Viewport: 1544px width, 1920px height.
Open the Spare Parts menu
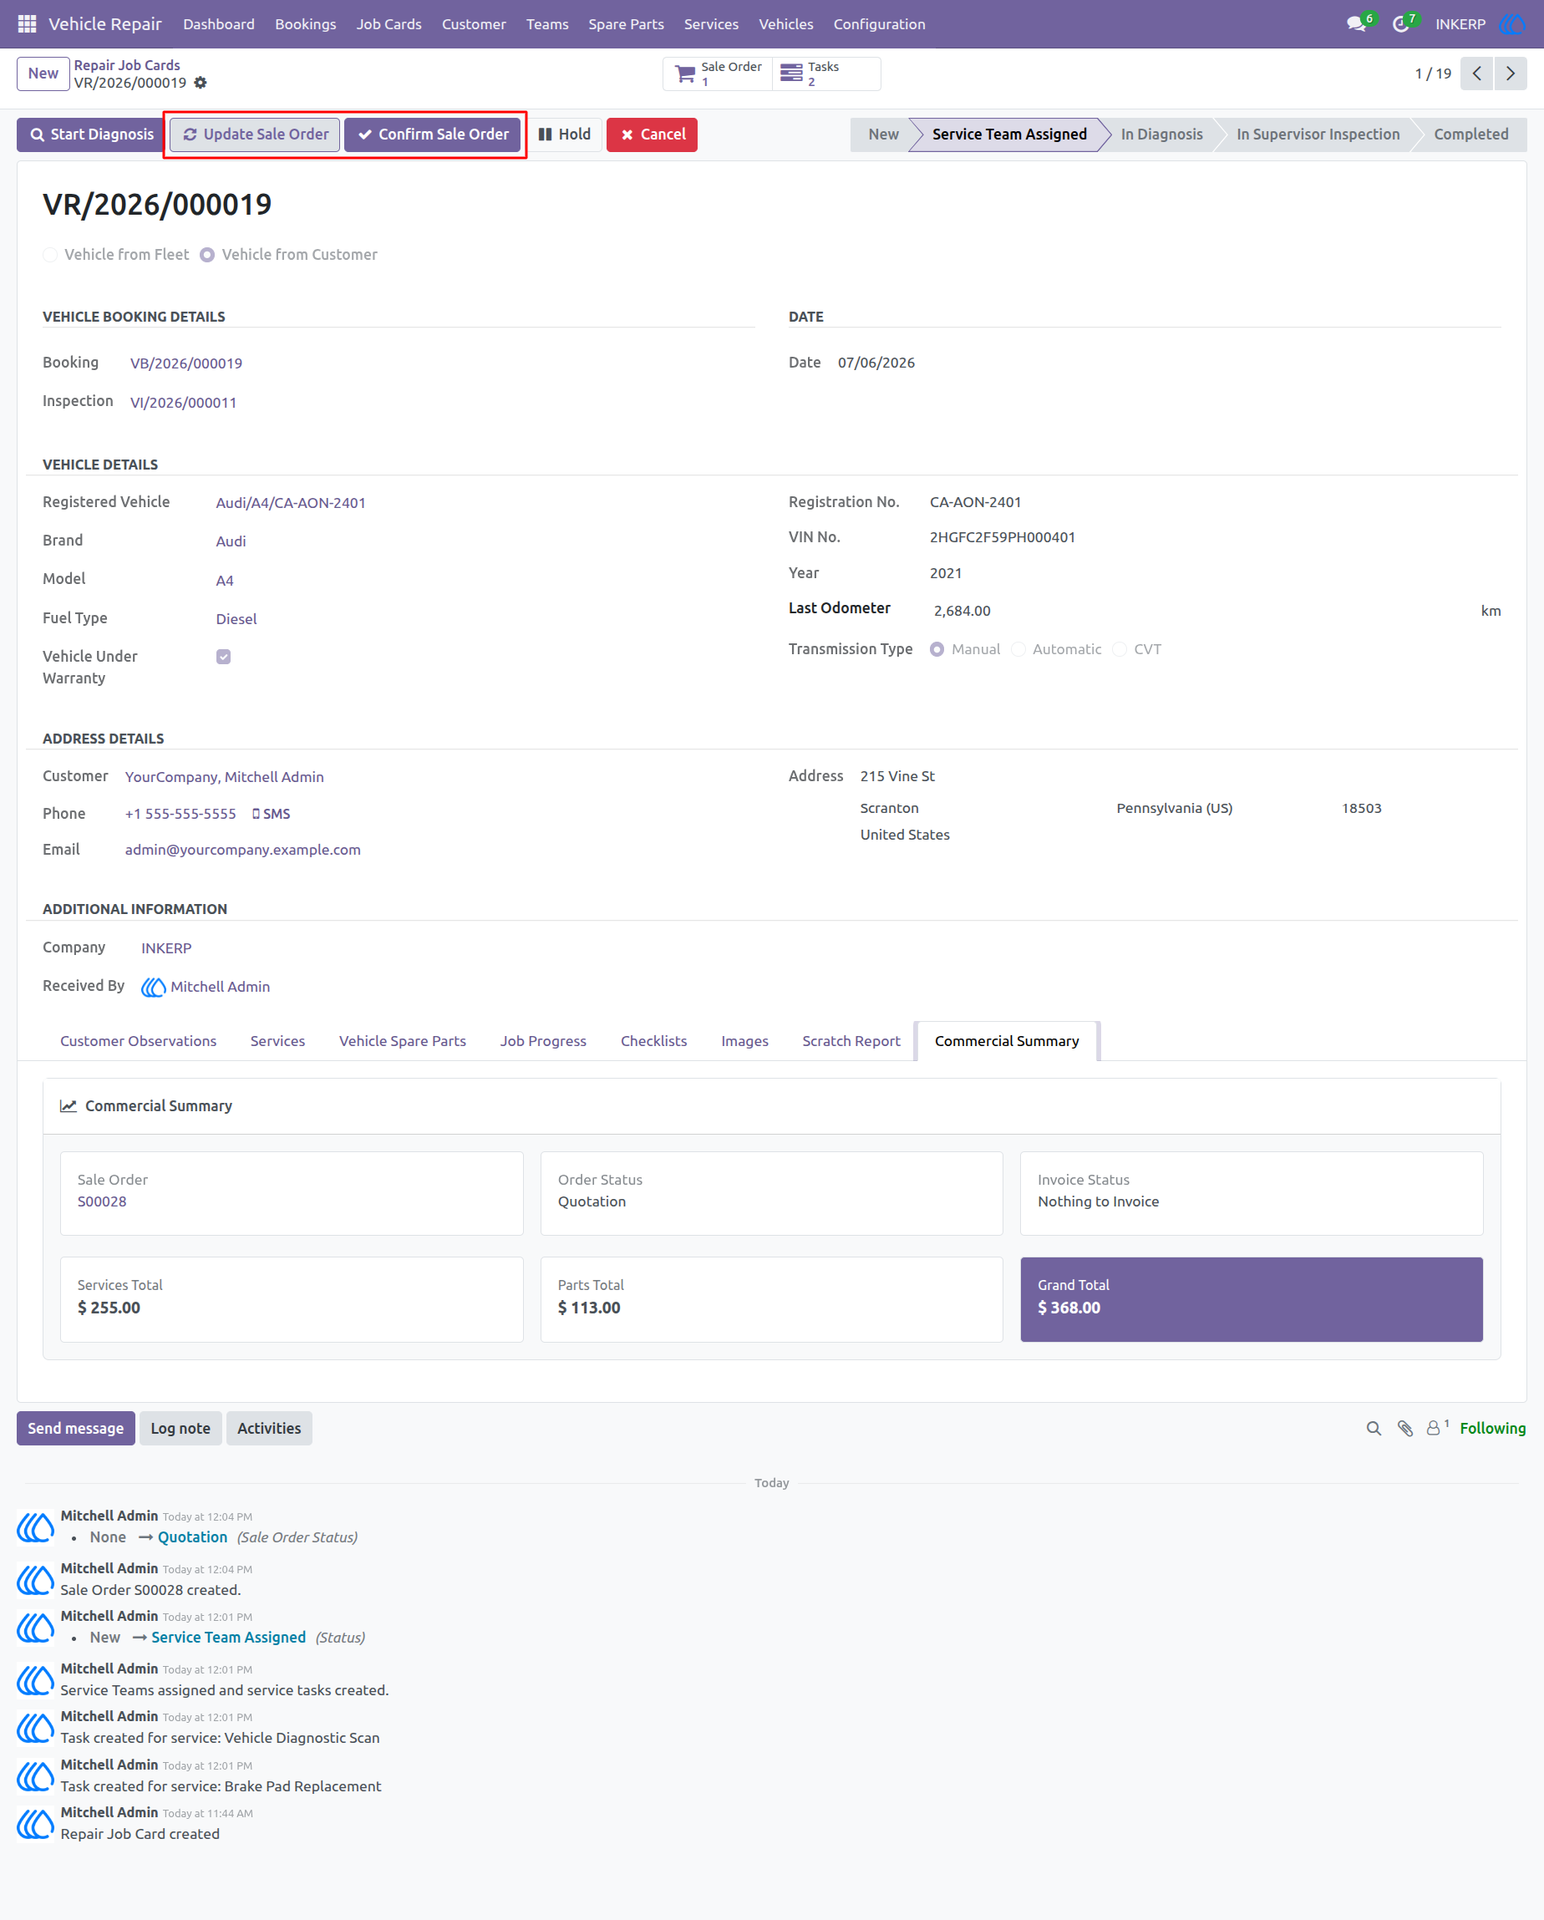point(626,24)
